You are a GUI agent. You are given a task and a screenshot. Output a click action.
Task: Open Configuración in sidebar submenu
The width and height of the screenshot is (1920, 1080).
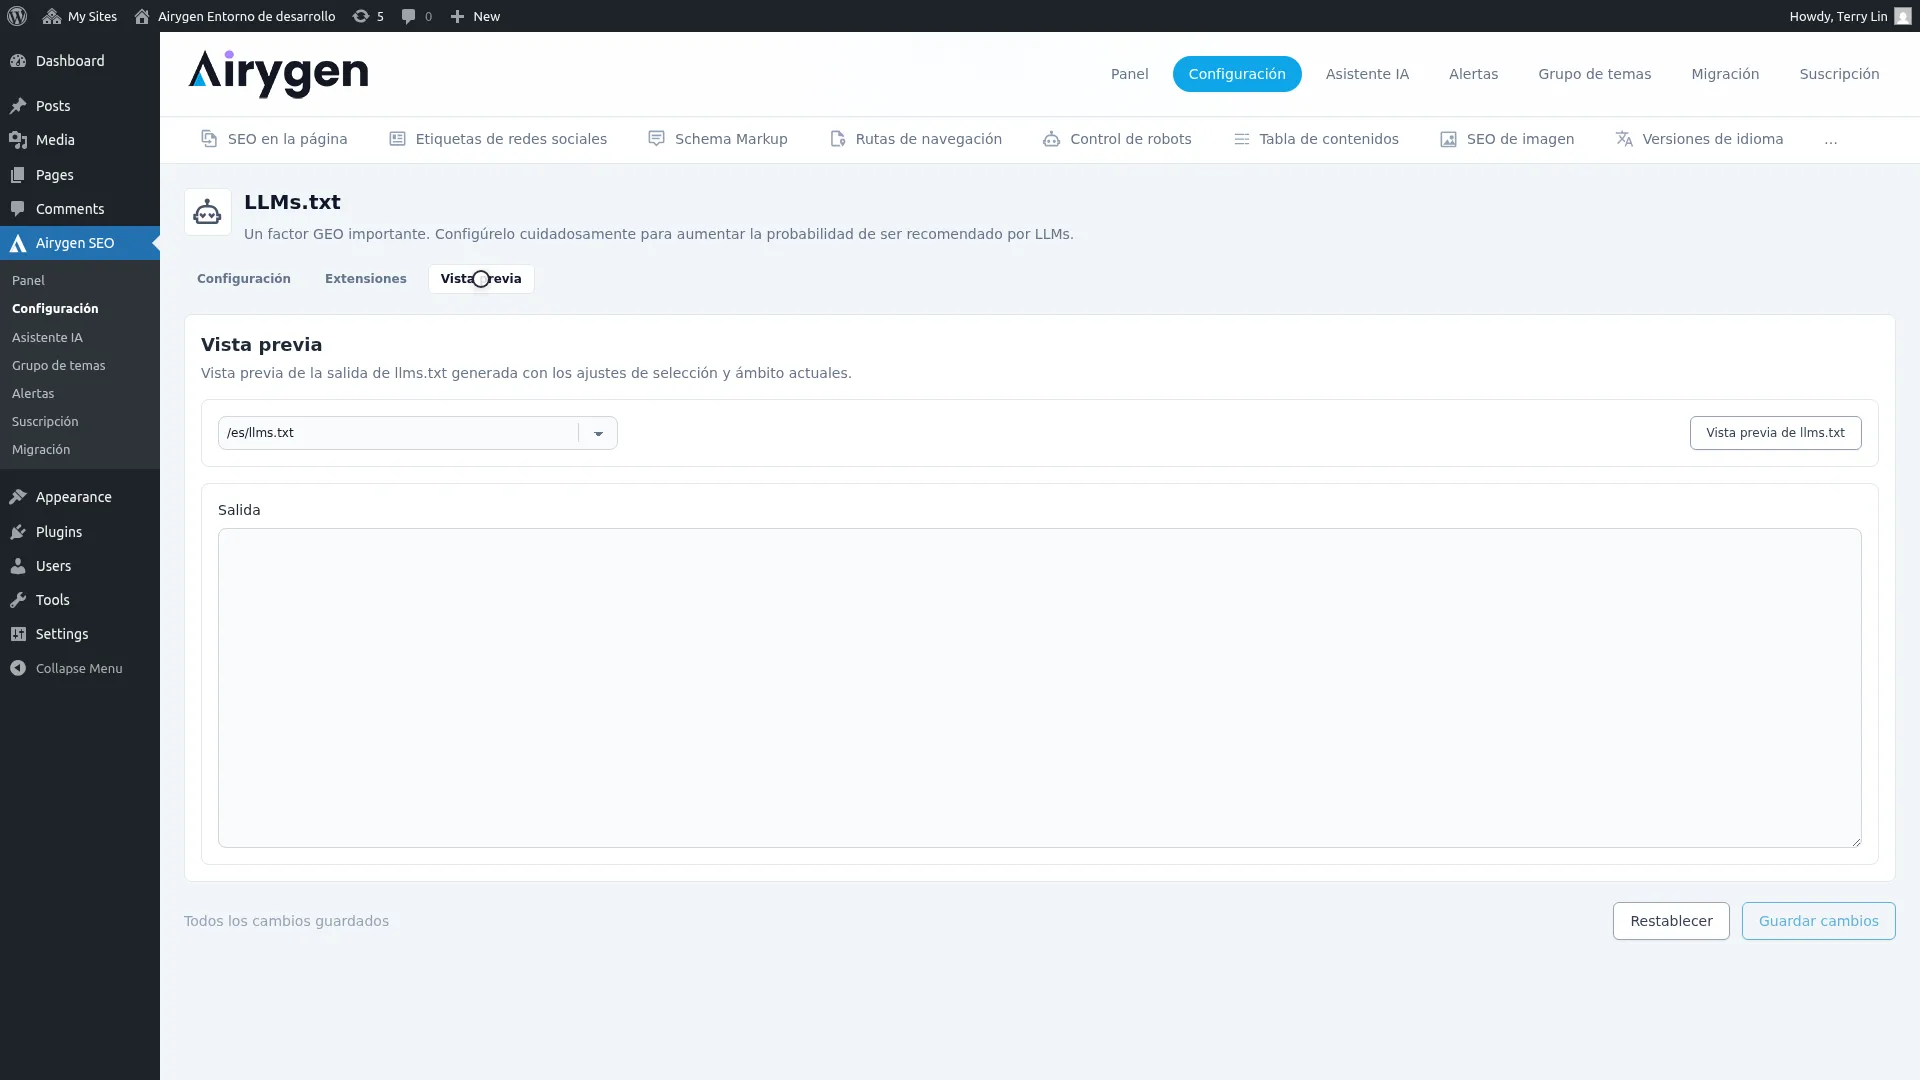click(x=55, y=309)
